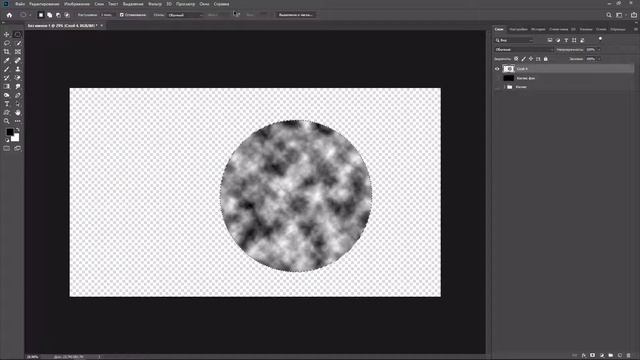Filter layers by type layers
The height and width of the screenshot is (360, 640).
tap(566, 40)
